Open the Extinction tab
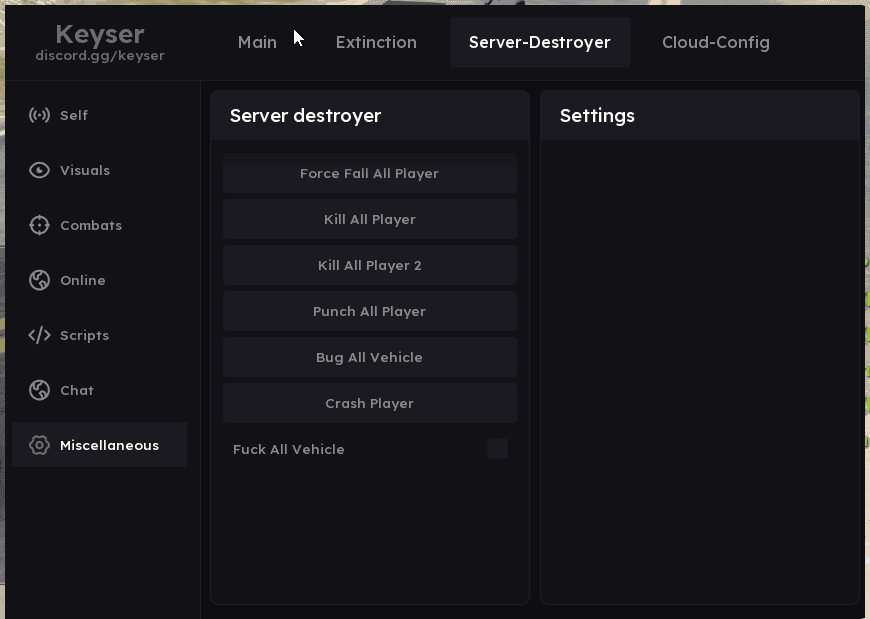870x619 pixels. coord(376,42)
